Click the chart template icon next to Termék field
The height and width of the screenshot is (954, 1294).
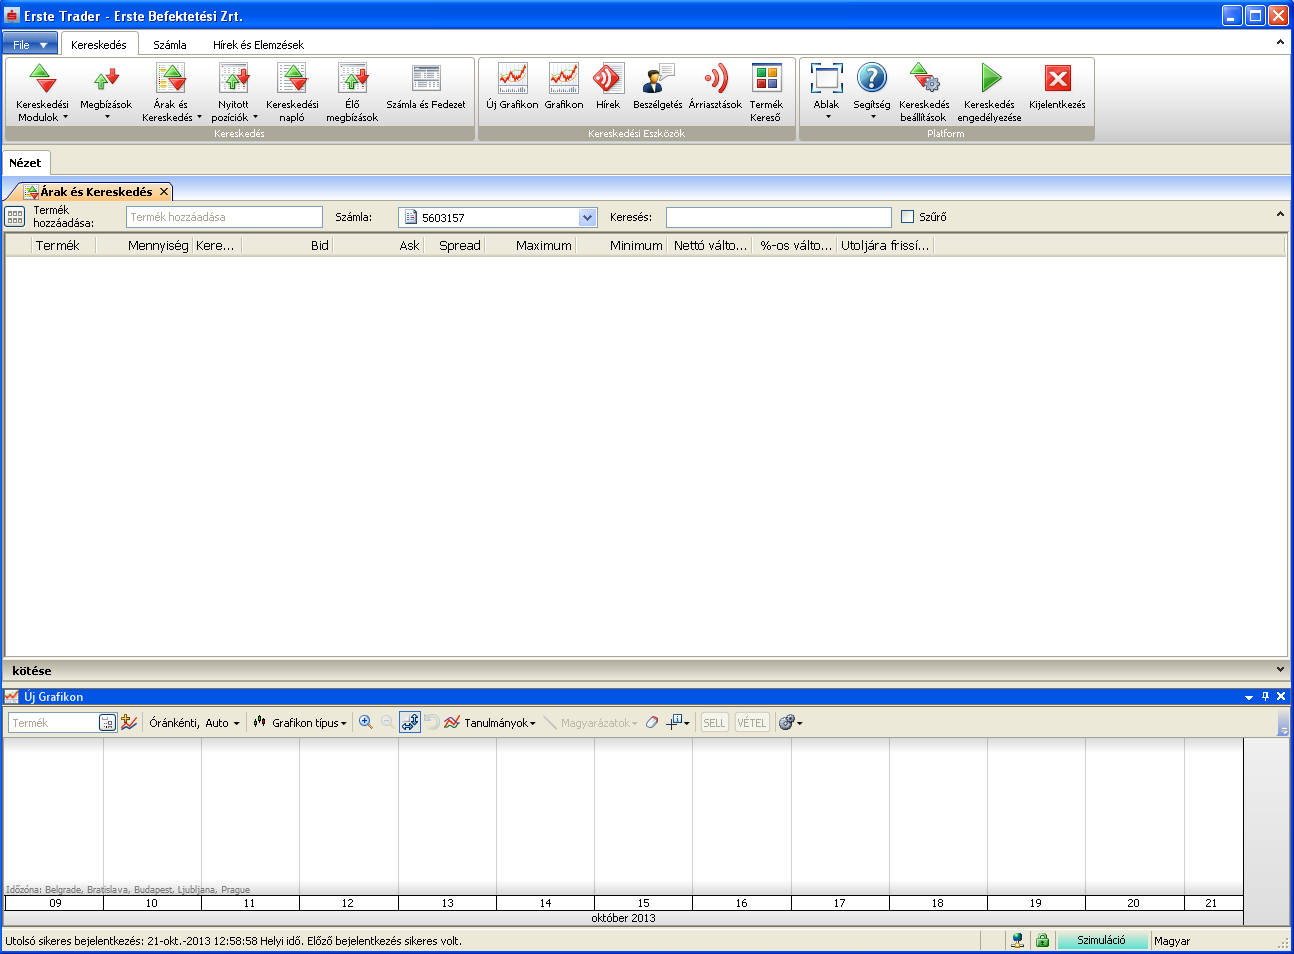pos(129,722)
